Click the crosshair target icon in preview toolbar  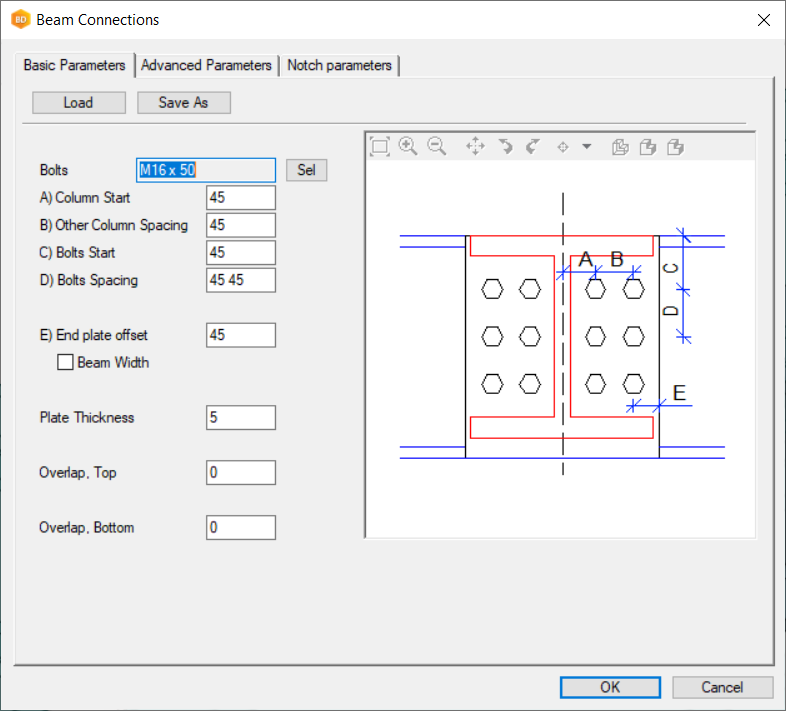pos(563,146)
